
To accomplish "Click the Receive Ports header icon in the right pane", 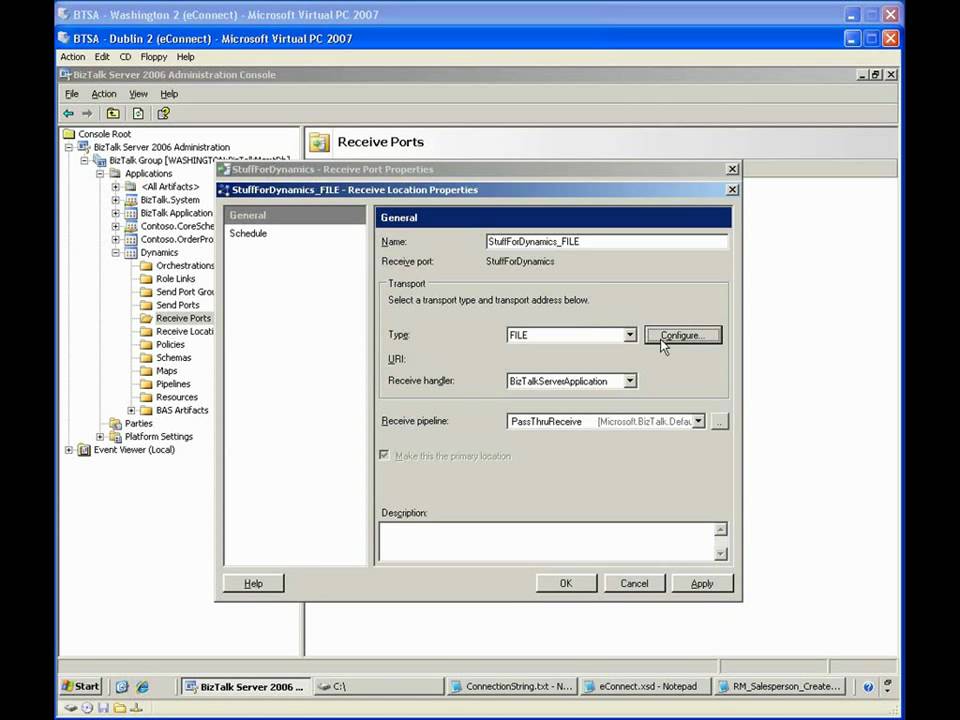I will tap(320, 142).
